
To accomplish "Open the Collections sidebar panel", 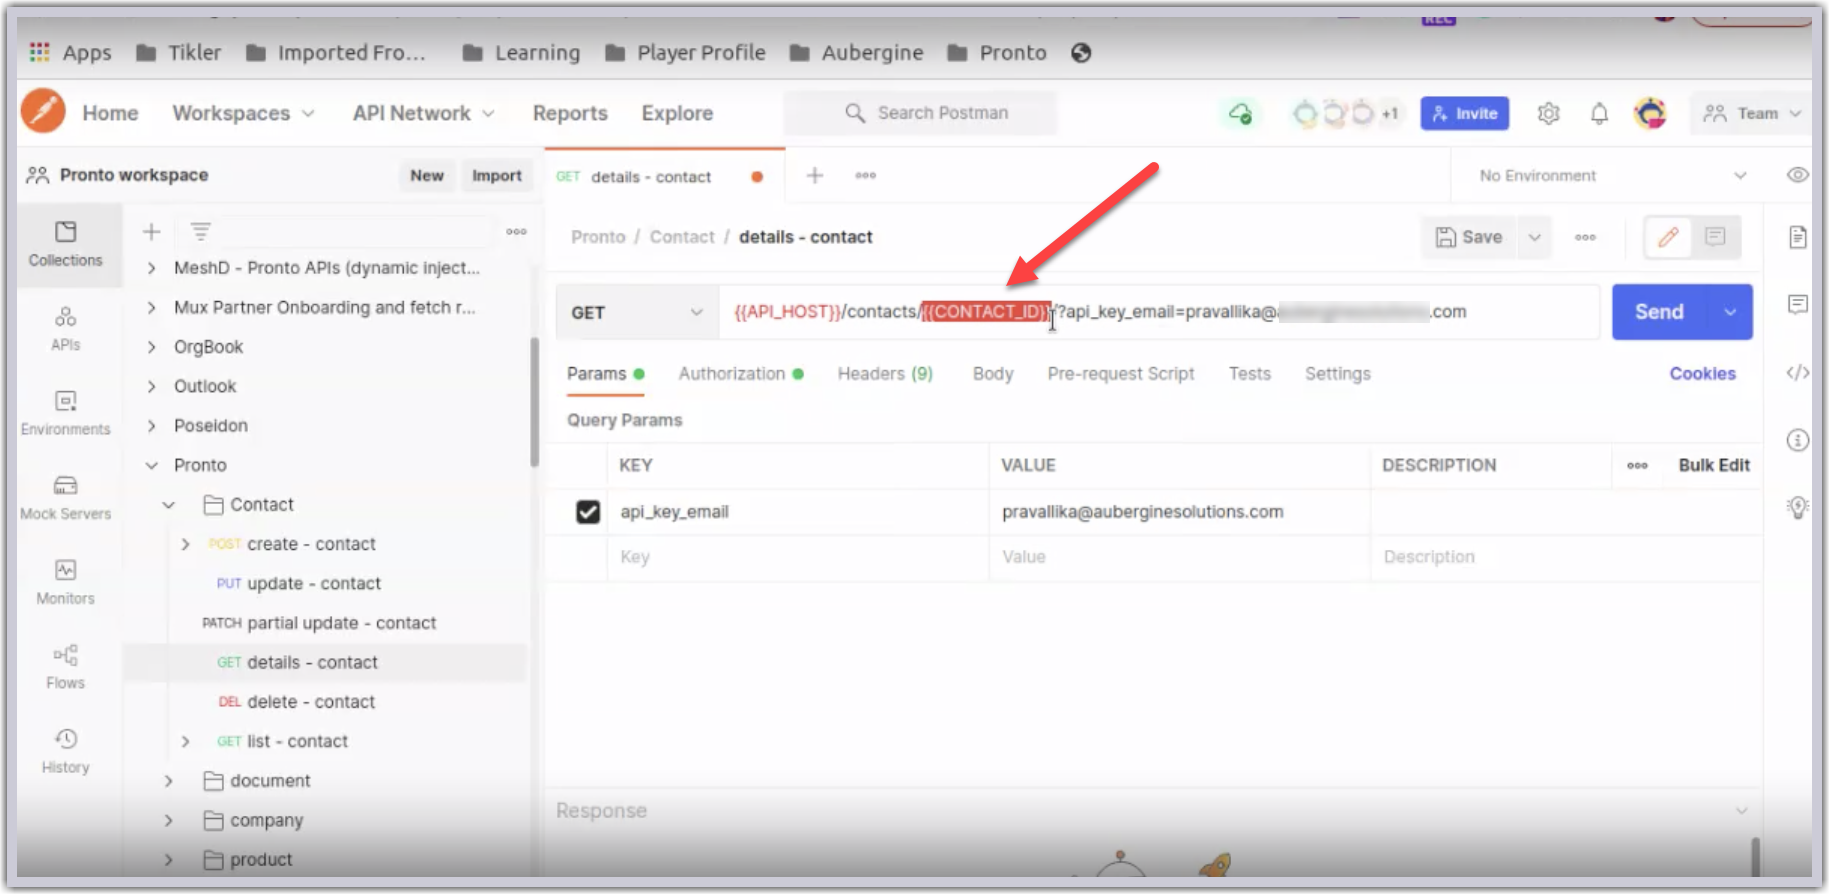I will pyautogui.click(x=65, y=244).
